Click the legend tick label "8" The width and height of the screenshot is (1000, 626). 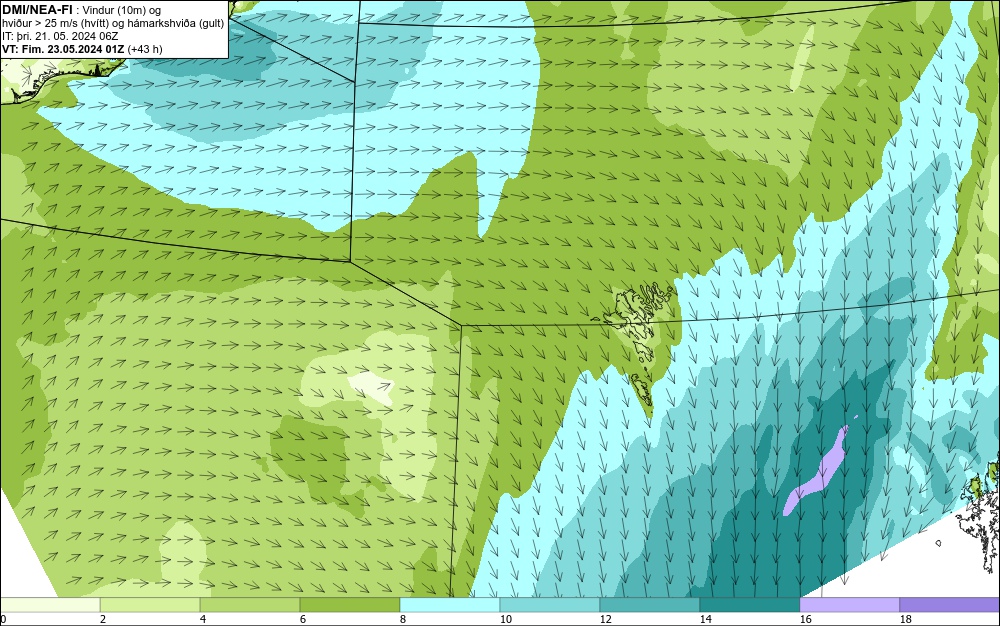tap(402, 619)
